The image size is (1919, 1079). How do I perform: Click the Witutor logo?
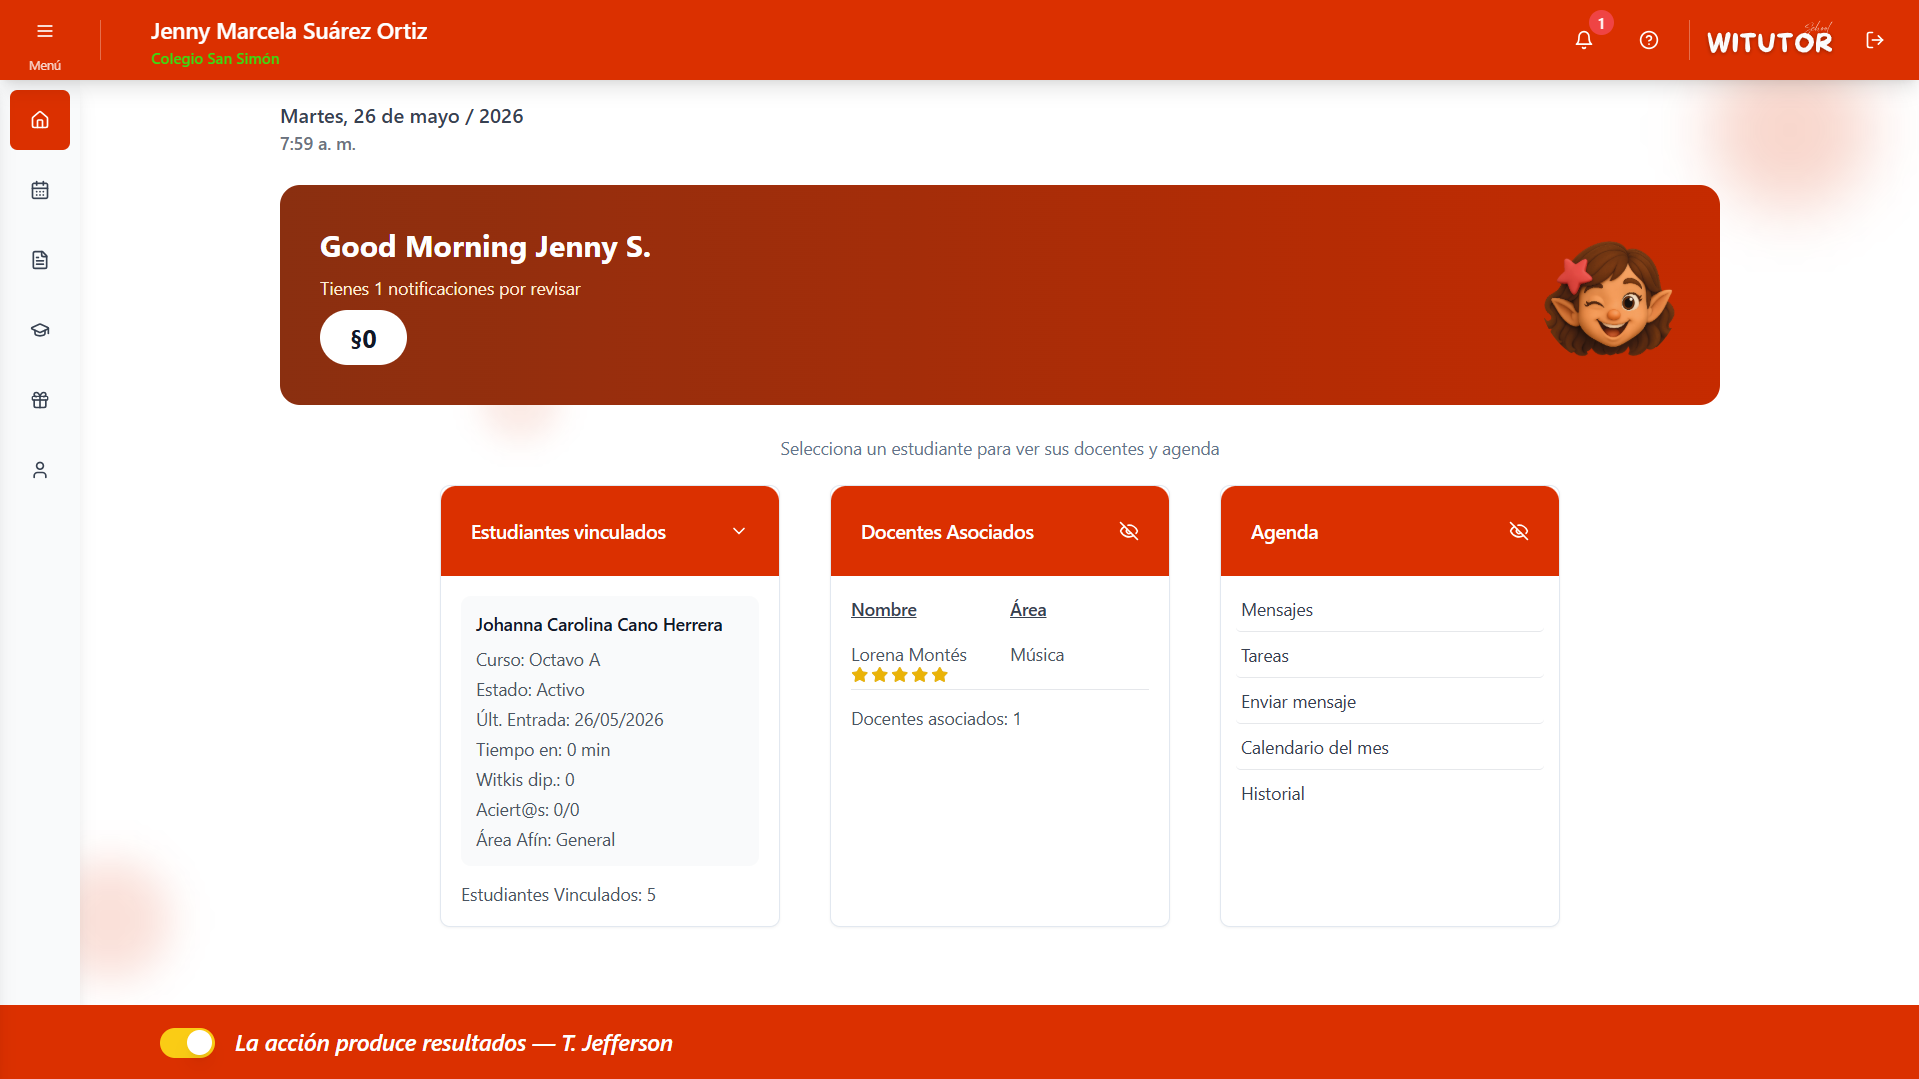(x=1769, y=40)
